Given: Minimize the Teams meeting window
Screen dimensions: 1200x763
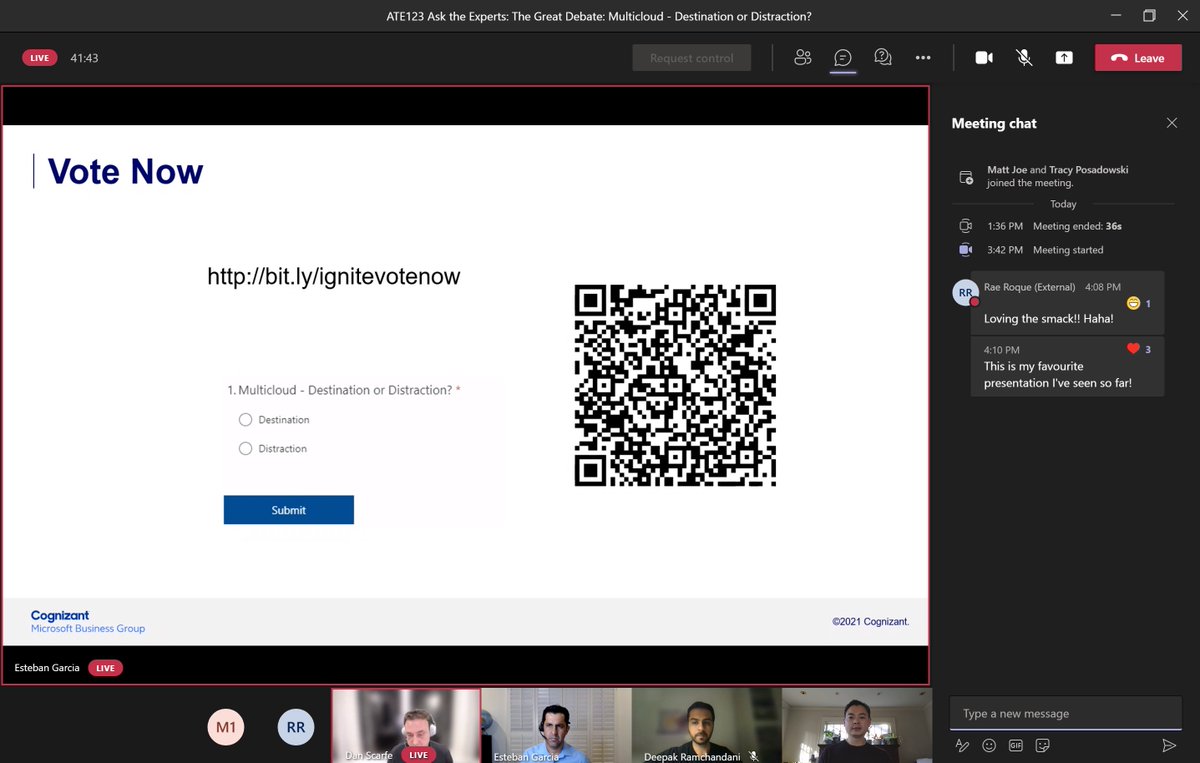Looking at the screenshot, I should (x=1115, y=15).
